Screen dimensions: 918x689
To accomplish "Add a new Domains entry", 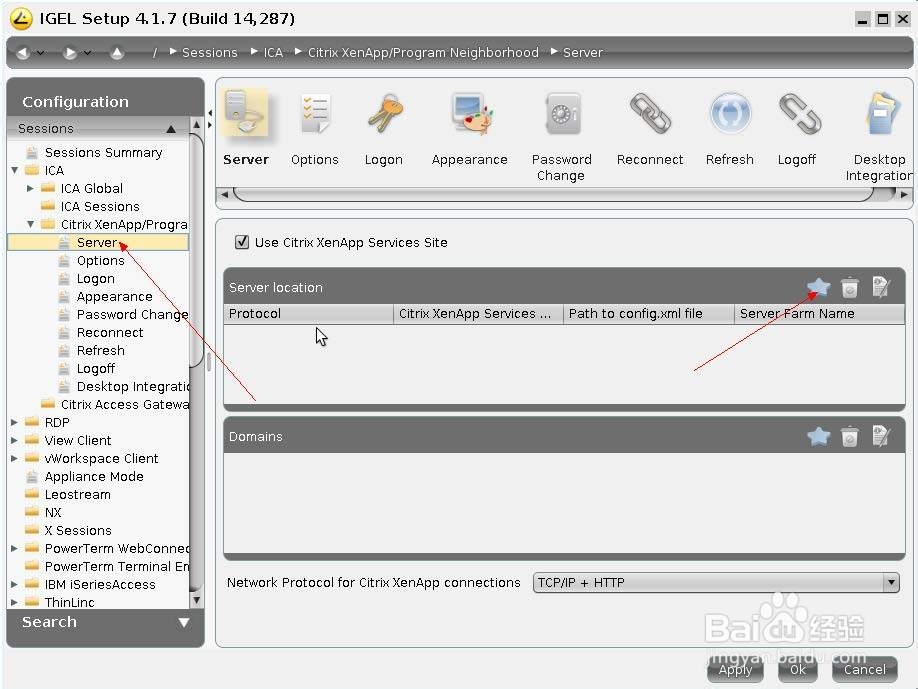I will (818, 436).
